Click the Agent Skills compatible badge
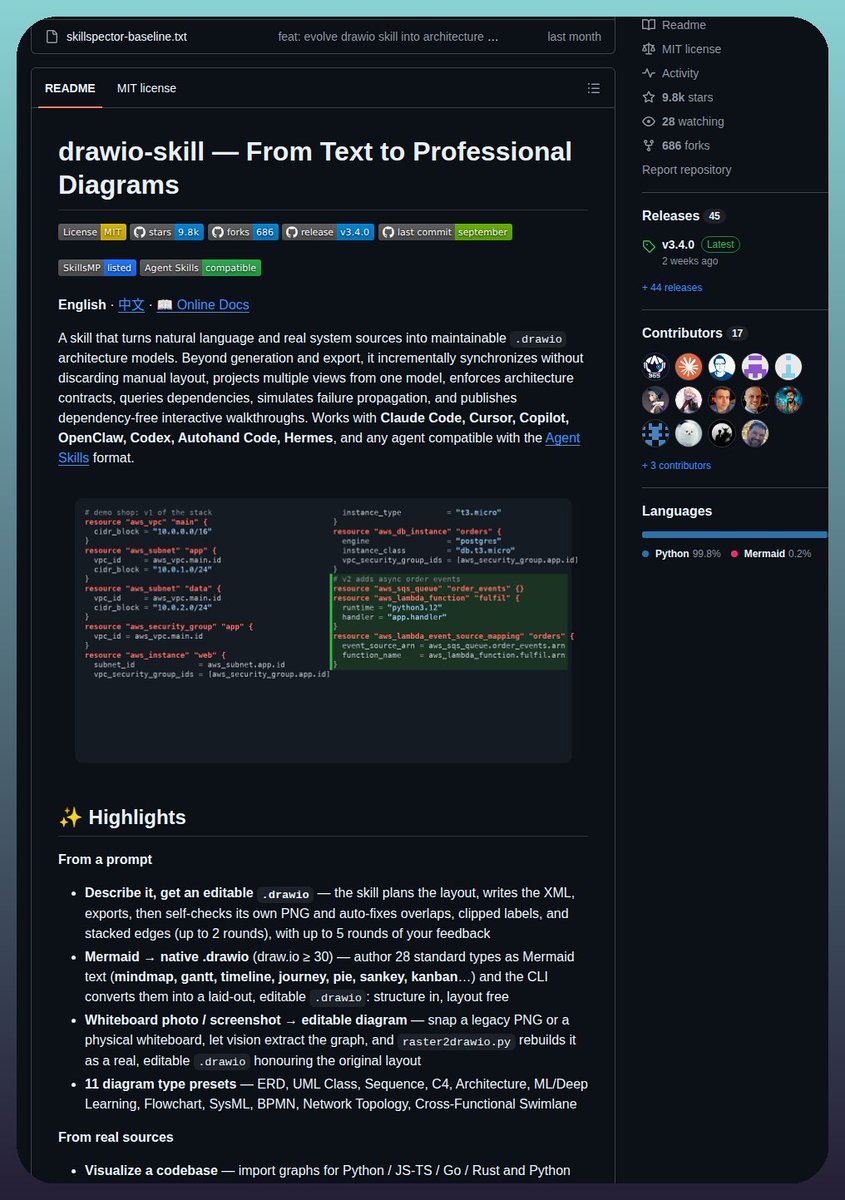The width and height of the screenshot is (845, 1200). [200, 268]
